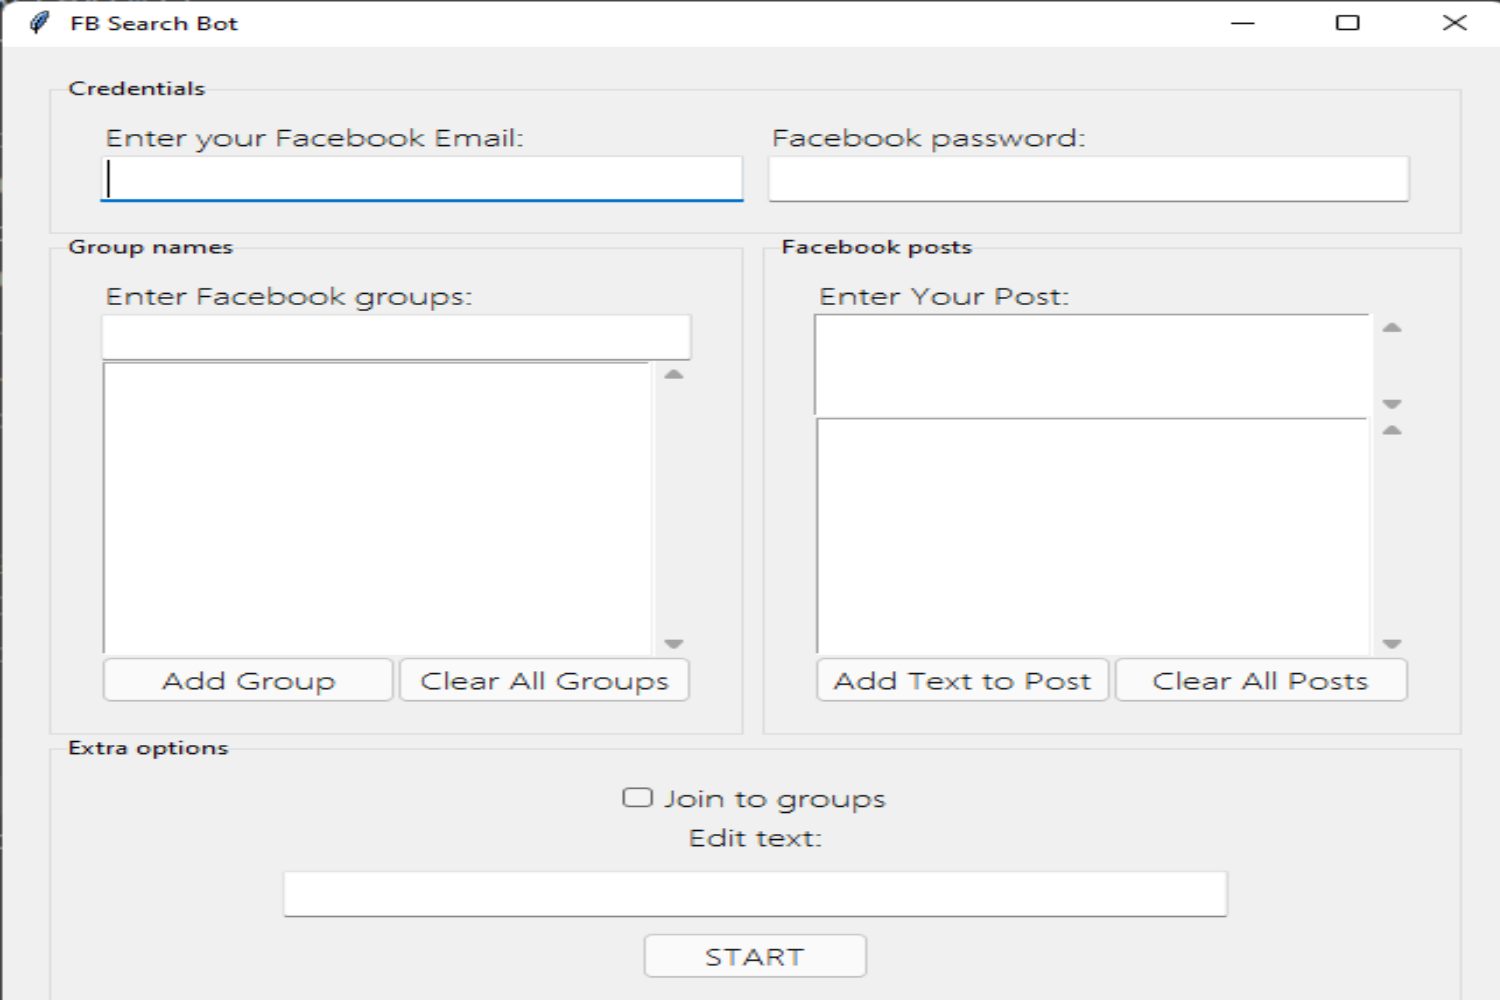Screen dimensions: 1500x1000
Task: Click the Enter Facebook groups entry box
Action: tap(396, 337)
